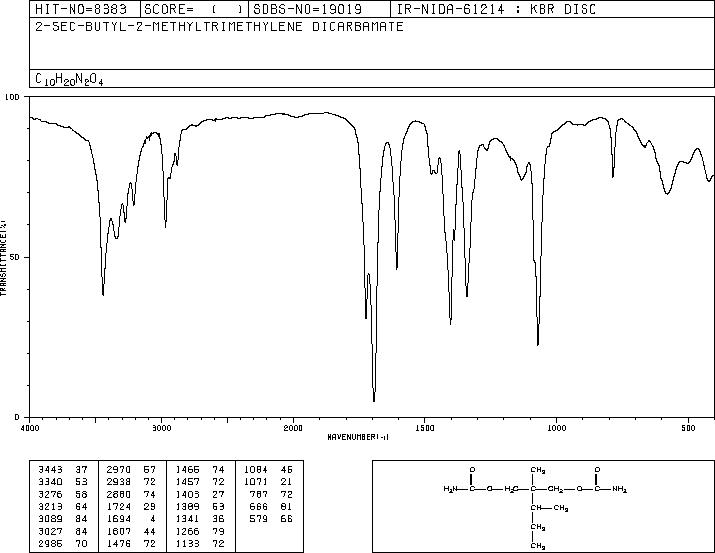Select the IR-NIDA-61214 : KBR DISC label
This screenshot has height=553, width=715.
(x=496, y=9)
